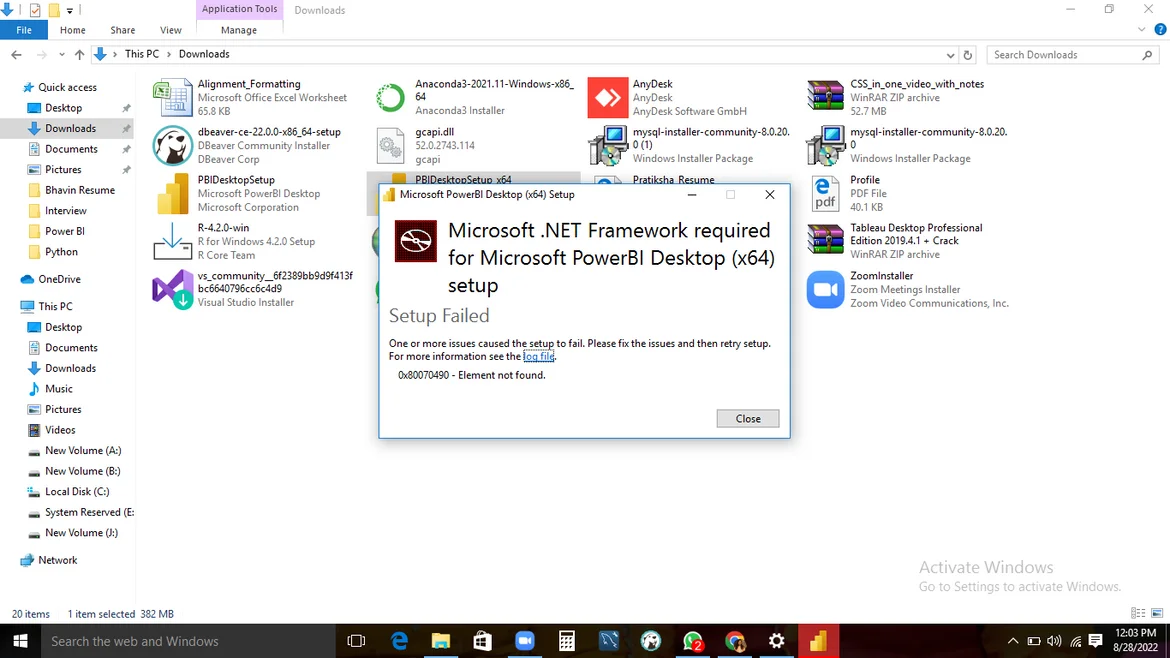Select the ZoomInstaller file icon
The width and height of the screenshot is (1170, 658).
point(825,290)
